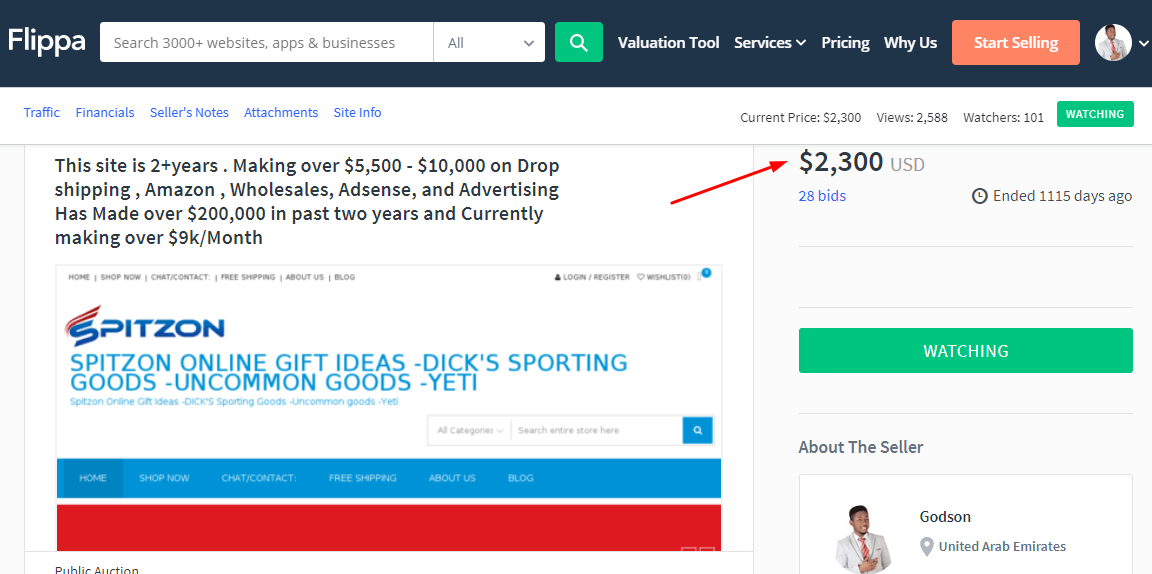Click the Current Price: $2,300 text
Image resolution: width=1152 pixels, height=574 pixels.
(x=800, y=118)
